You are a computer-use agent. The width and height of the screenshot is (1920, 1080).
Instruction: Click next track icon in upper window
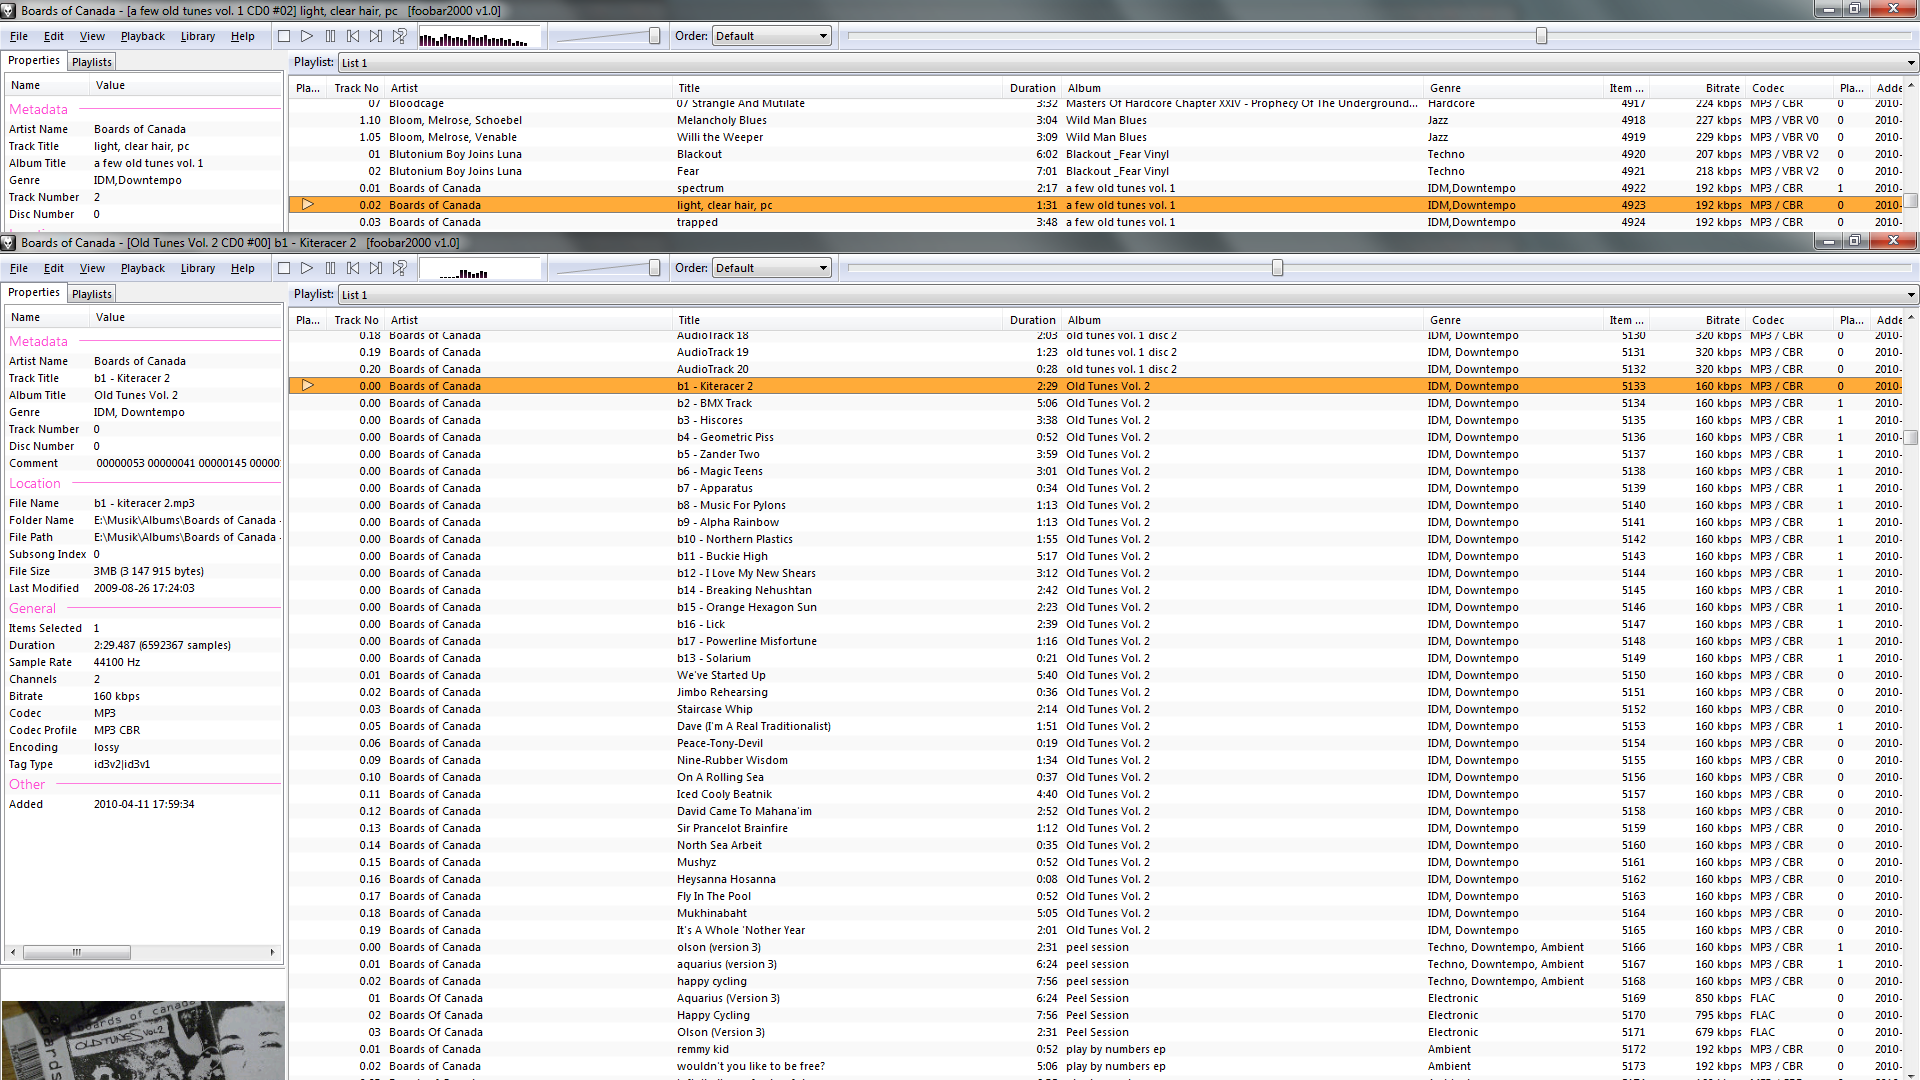(376, 36)
